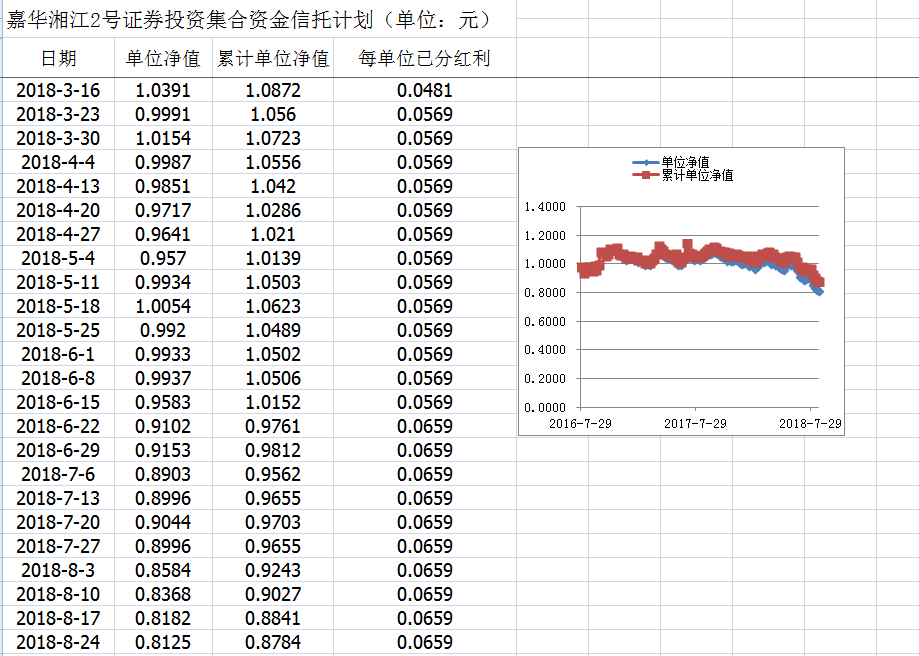The height and width of the screenshot is (656, 919).
Task: Select date cell 2018-7-27
Action: [59, 547]
